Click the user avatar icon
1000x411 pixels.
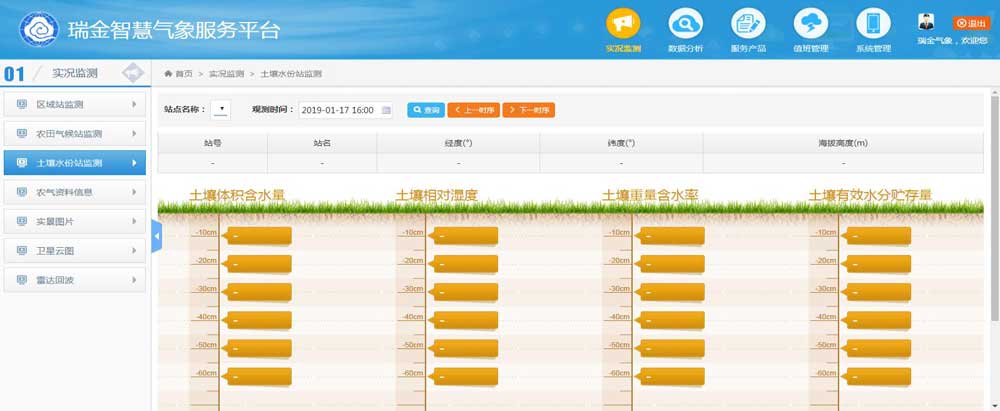click(x=927, y=22)
